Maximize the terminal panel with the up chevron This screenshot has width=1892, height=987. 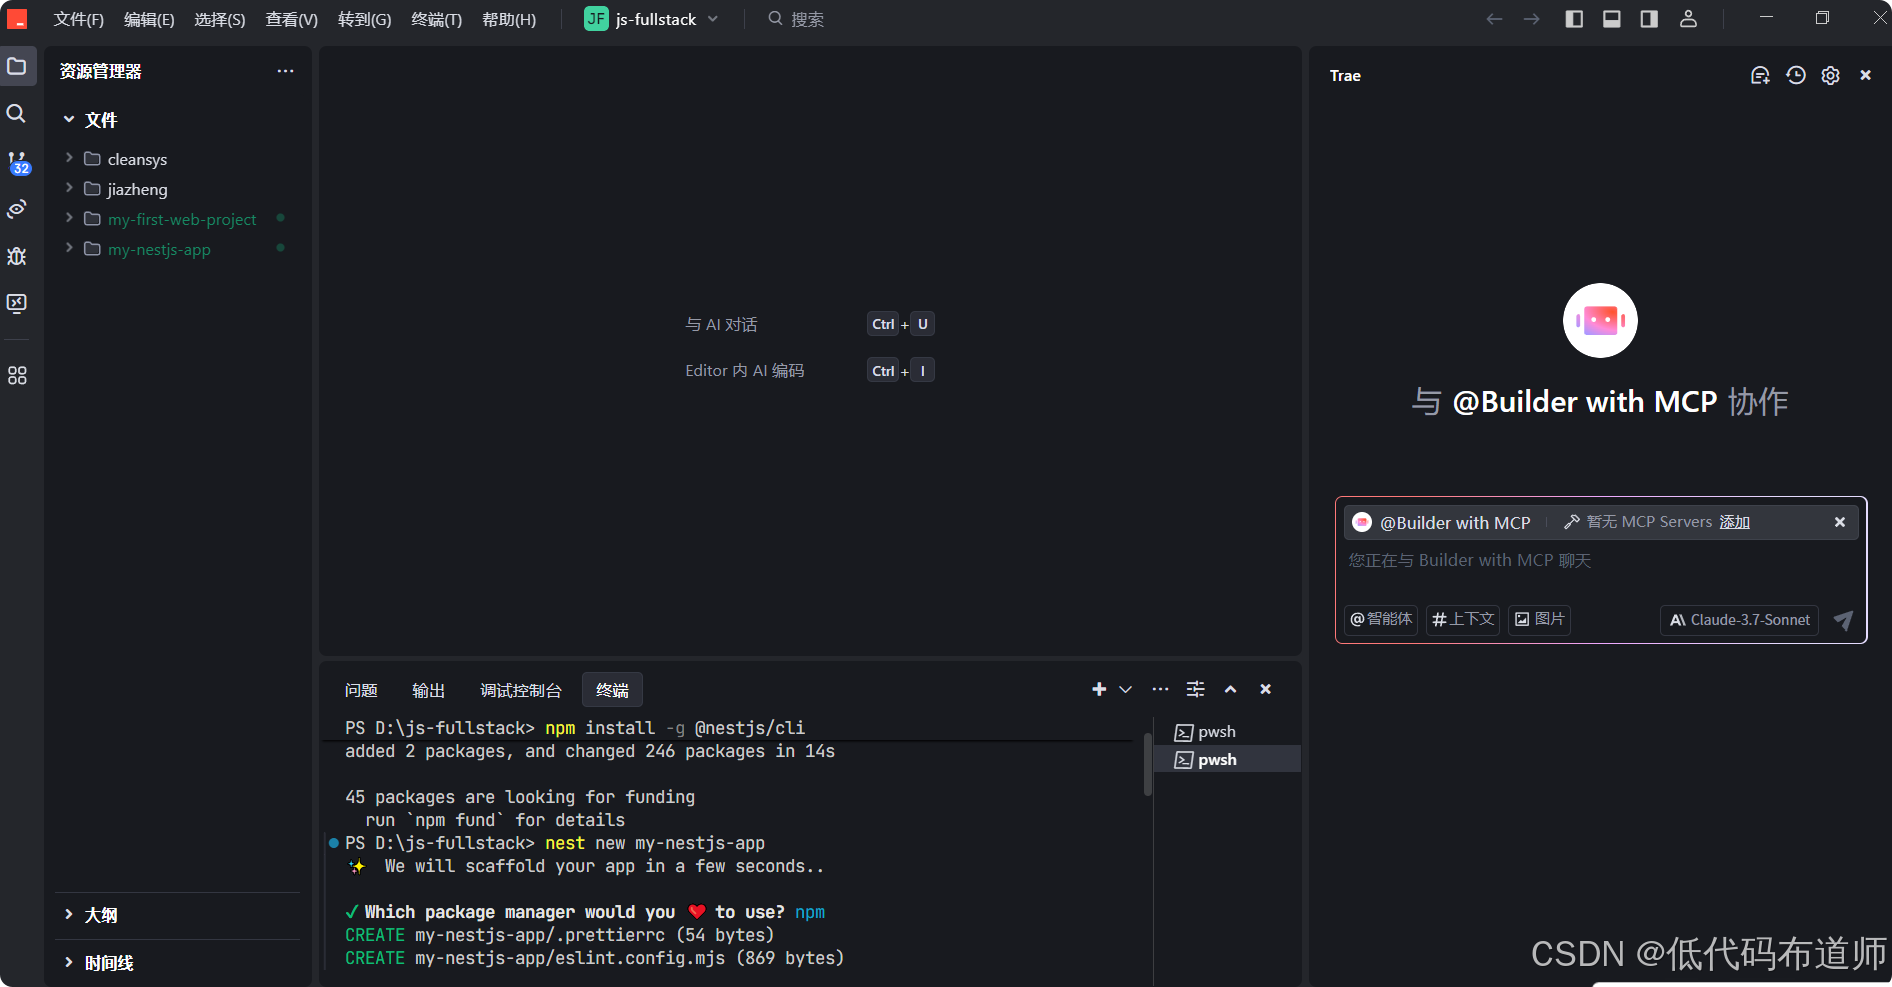point(1230,689)
